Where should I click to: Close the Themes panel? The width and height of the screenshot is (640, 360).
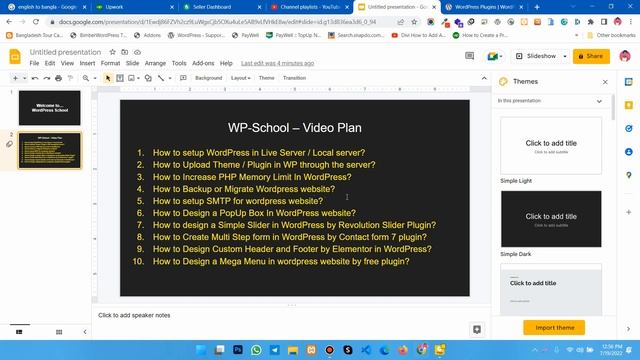[x=605, y=82]
